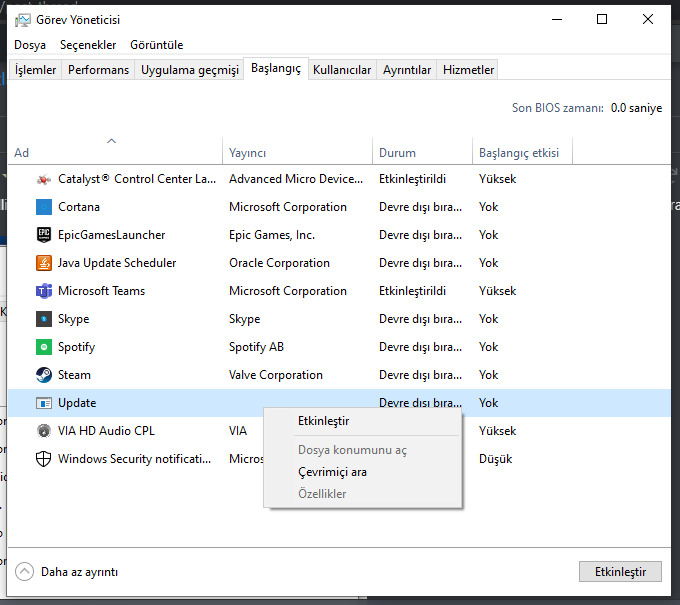Image resolution: width=680 pixels, height=605 pixels.
Task: Collapse with Daha az ayrıntı arrow
Action: click(x=24, y=572)
